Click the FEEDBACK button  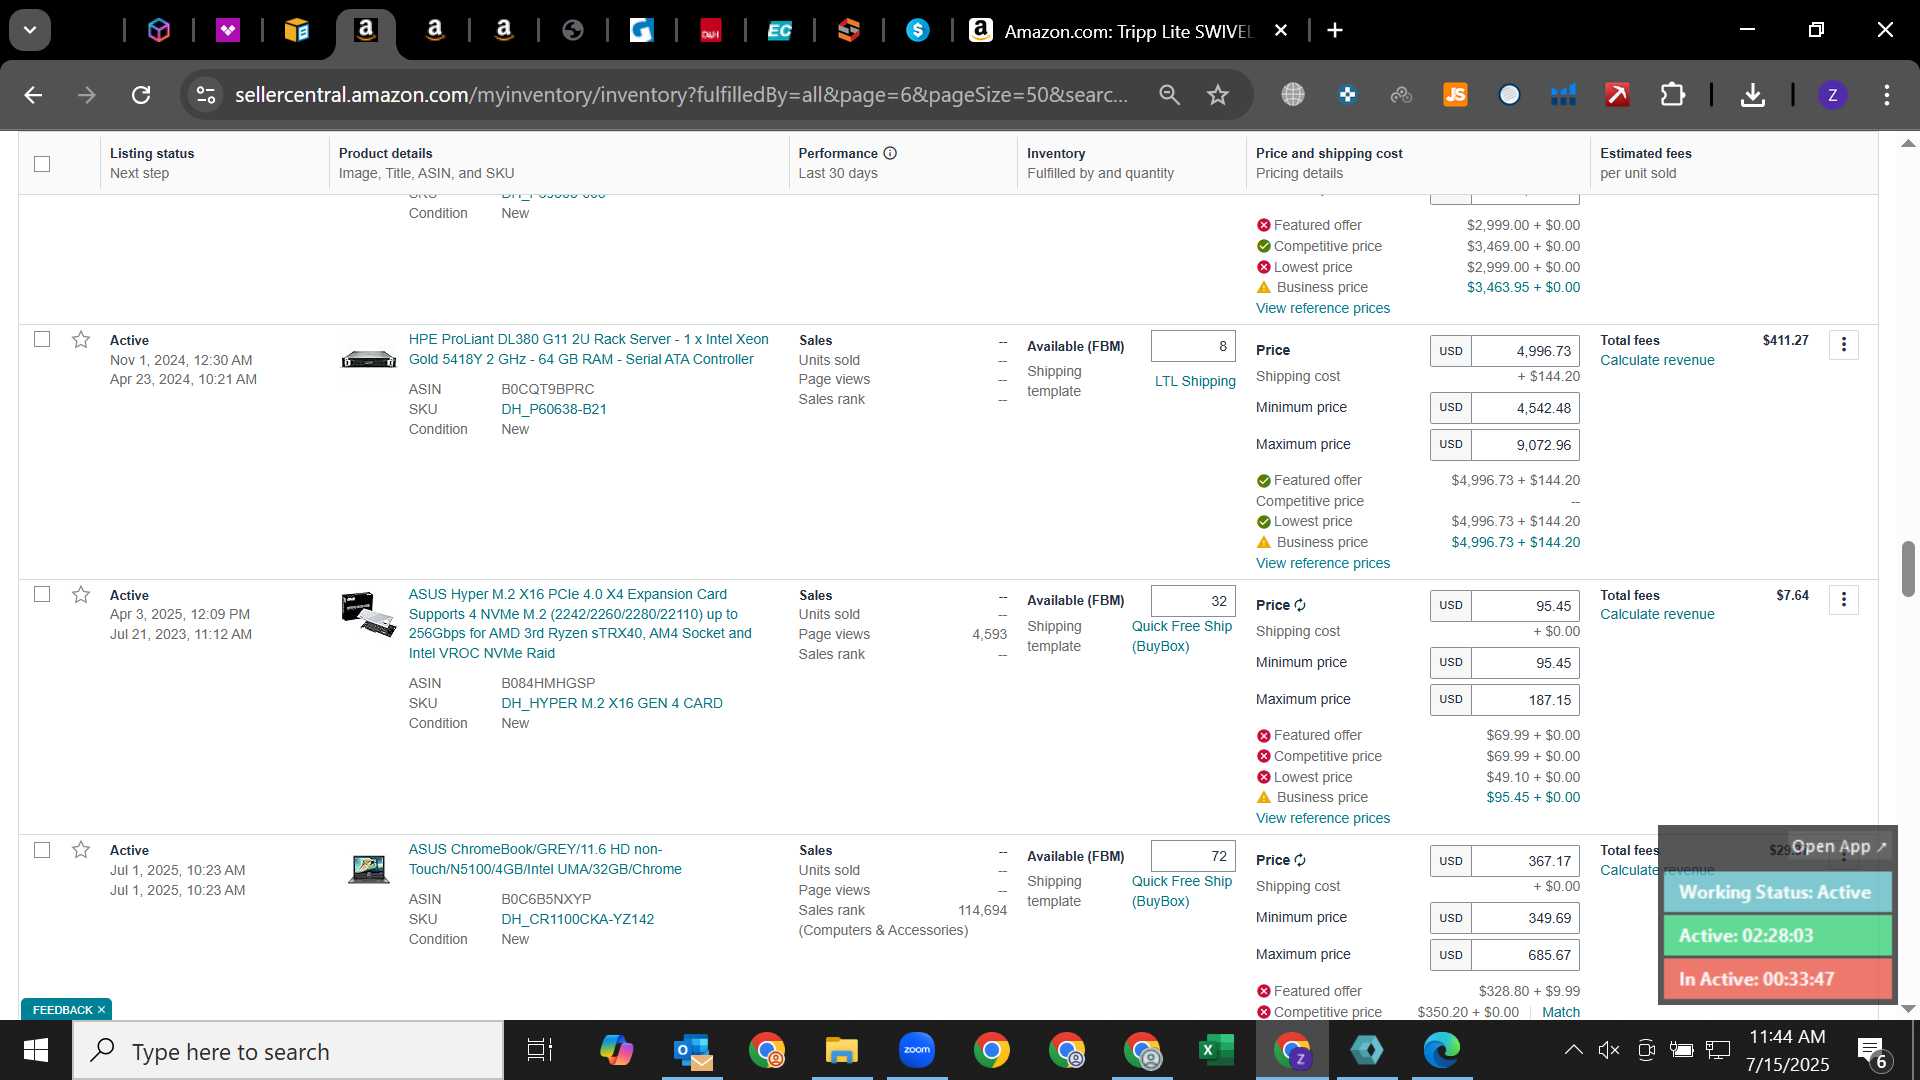tap(66, 1010)
